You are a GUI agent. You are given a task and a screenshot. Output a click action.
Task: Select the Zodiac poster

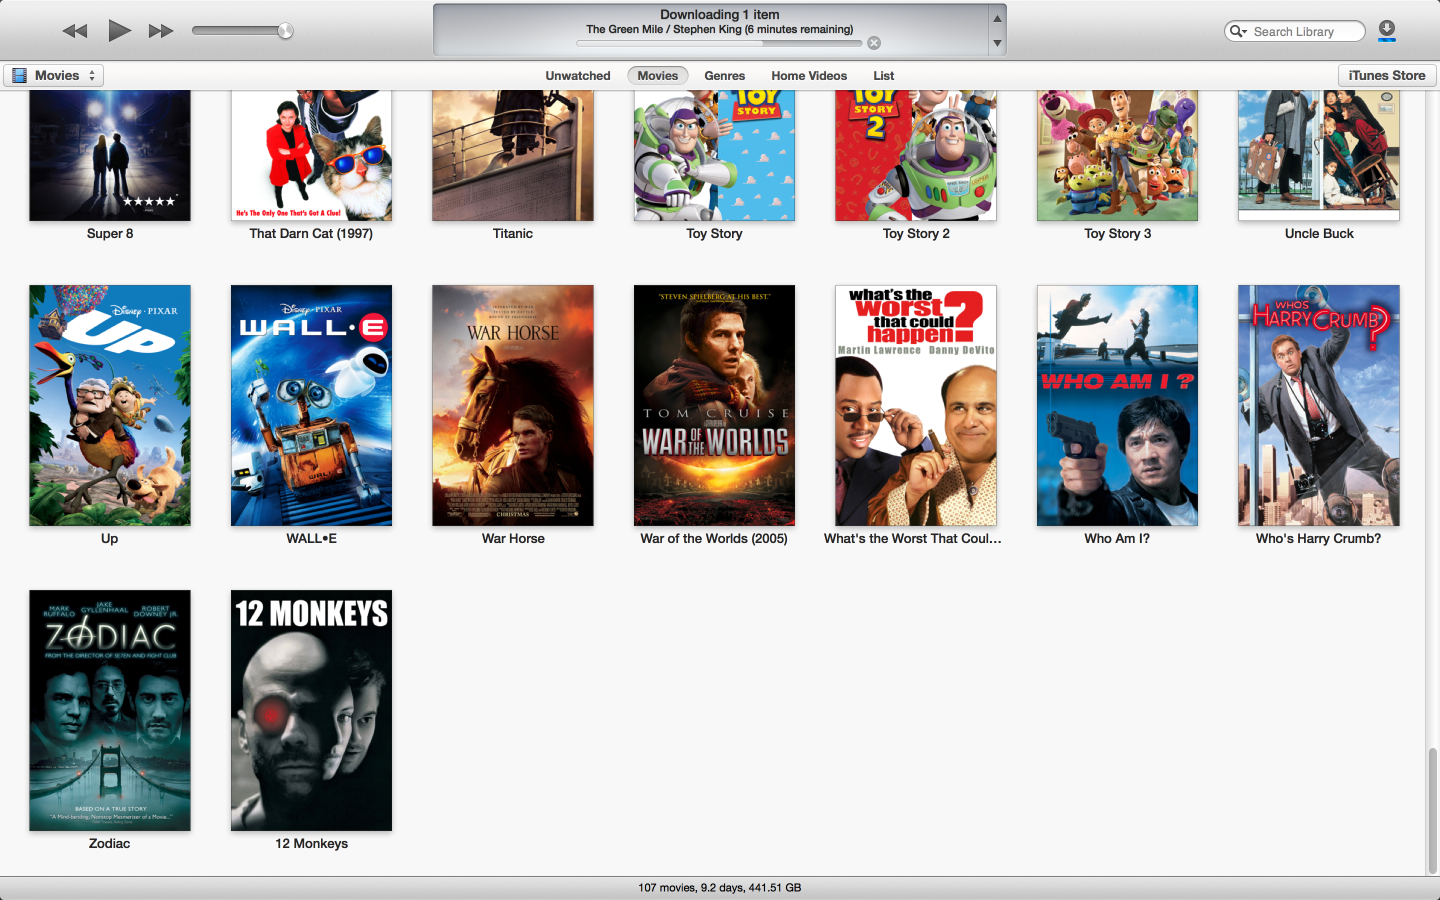tap(110, 710)
